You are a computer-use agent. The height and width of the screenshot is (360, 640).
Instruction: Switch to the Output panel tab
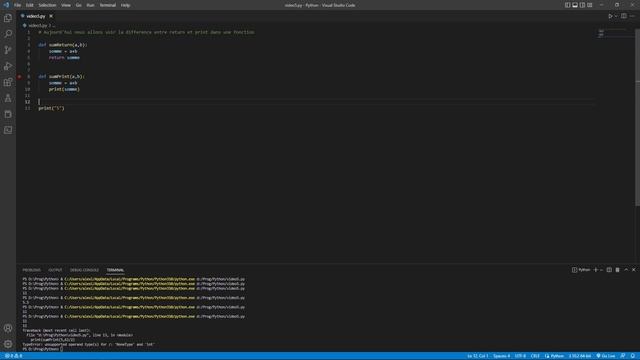tap(55, 270)
